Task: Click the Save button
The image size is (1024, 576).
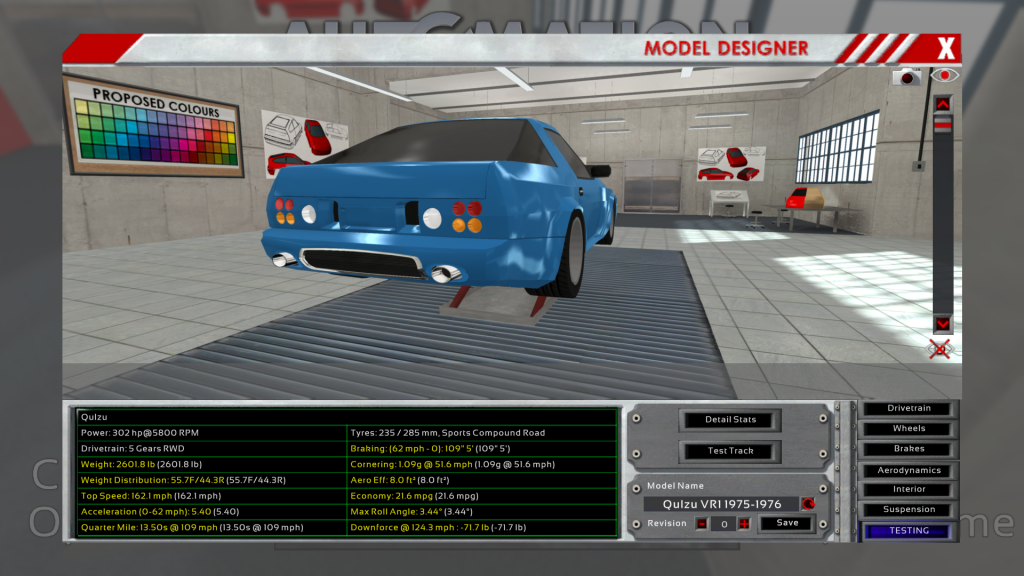Action: click(x=787, y=523)
